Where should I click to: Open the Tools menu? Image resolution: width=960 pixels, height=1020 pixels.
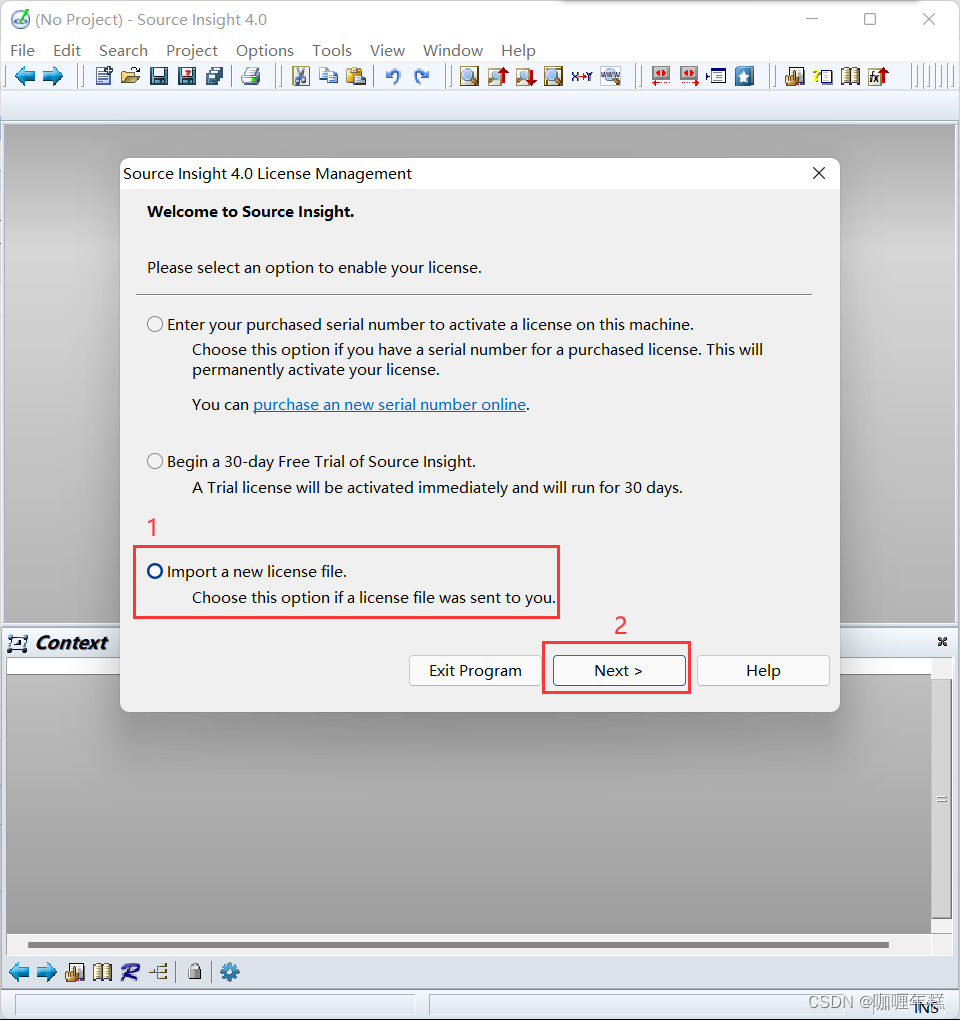(332, 50)
